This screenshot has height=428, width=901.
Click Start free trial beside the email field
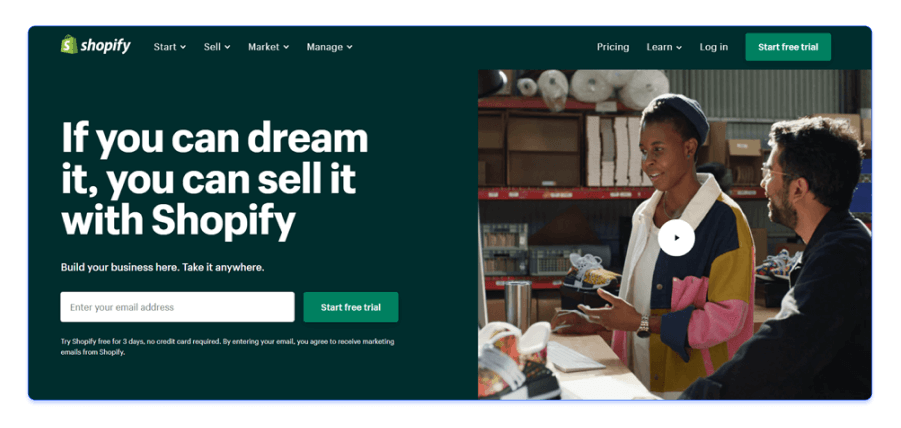tap(351, 307)
